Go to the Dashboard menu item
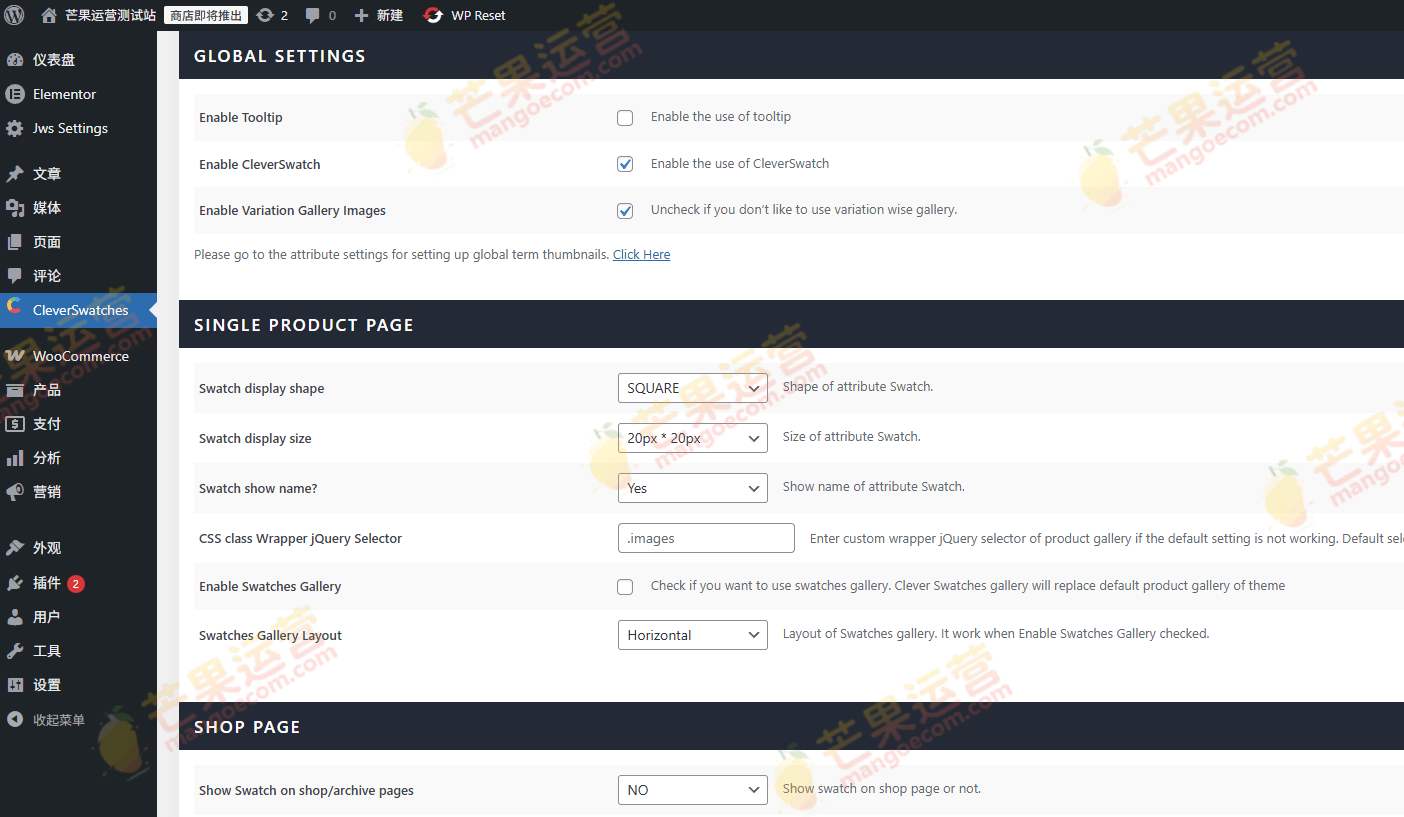 (54, 60)
